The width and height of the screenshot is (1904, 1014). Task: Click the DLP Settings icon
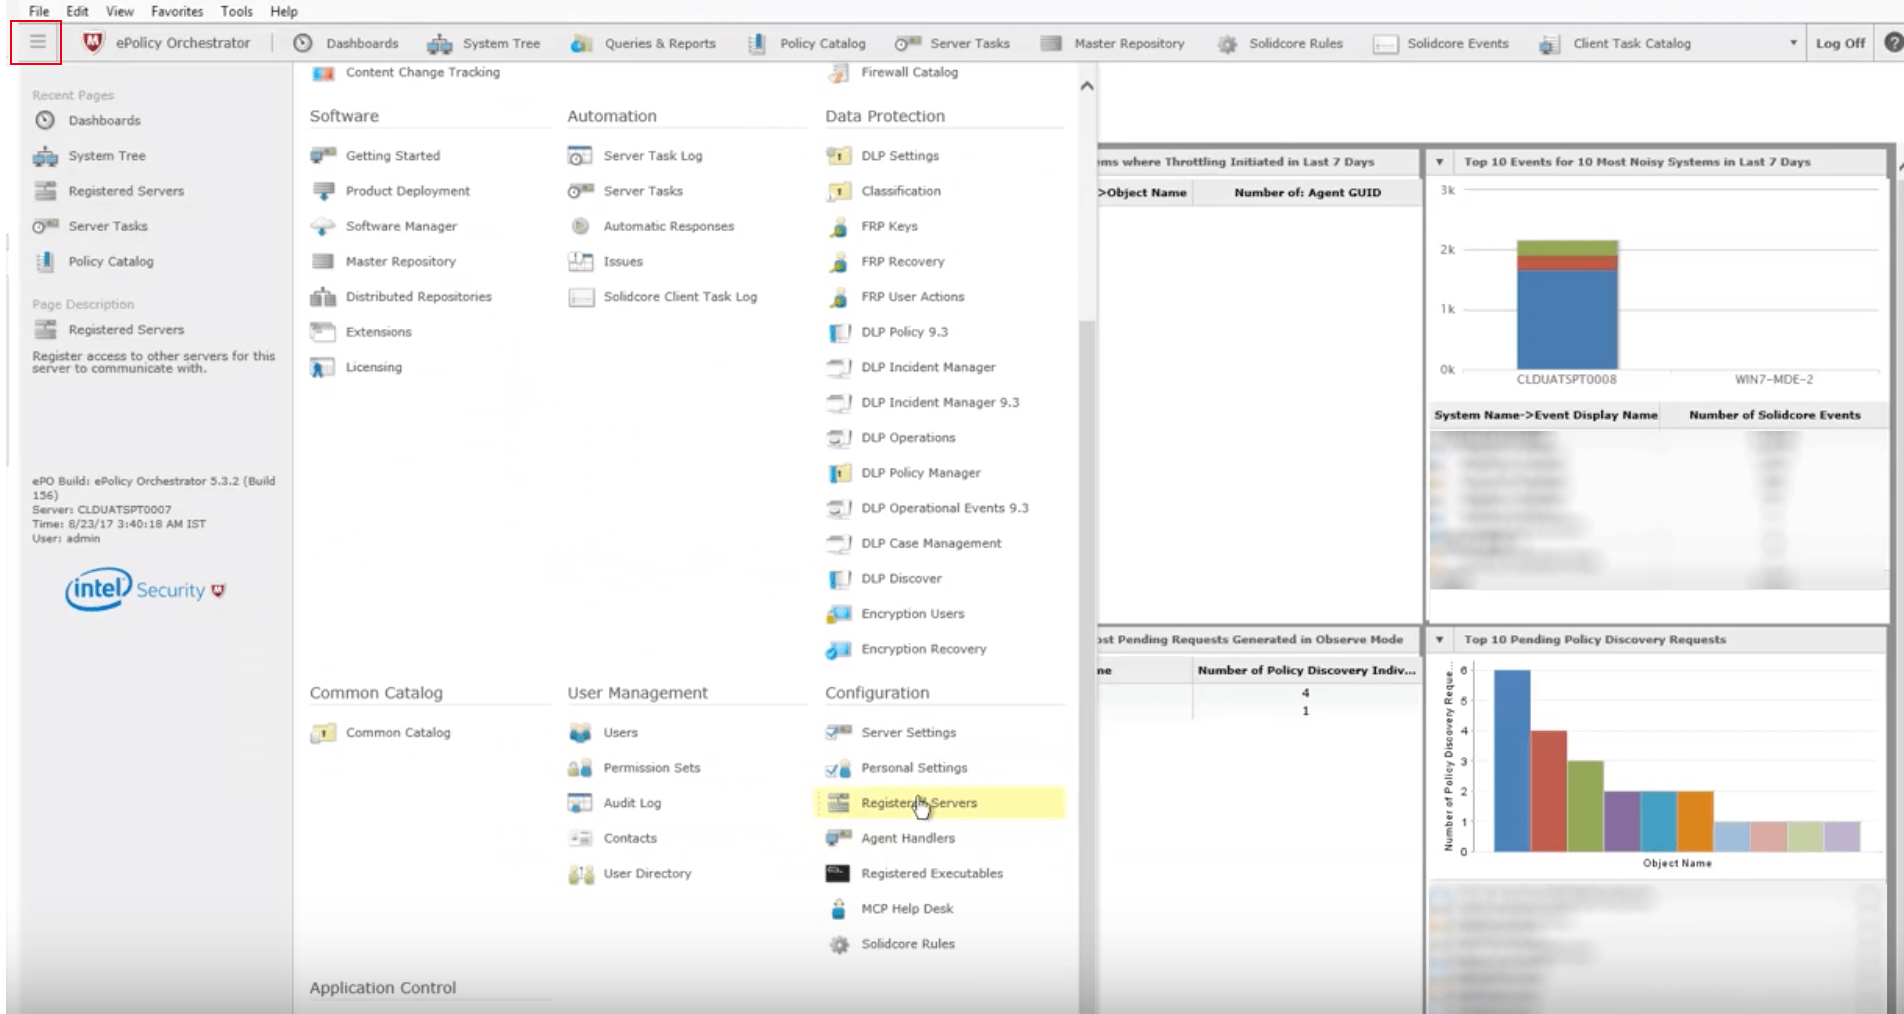click(x=838, y=155)
